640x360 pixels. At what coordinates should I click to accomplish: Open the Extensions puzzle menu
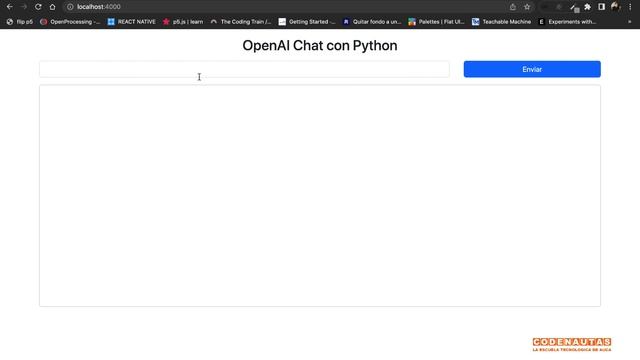click(x=587, y=7)
